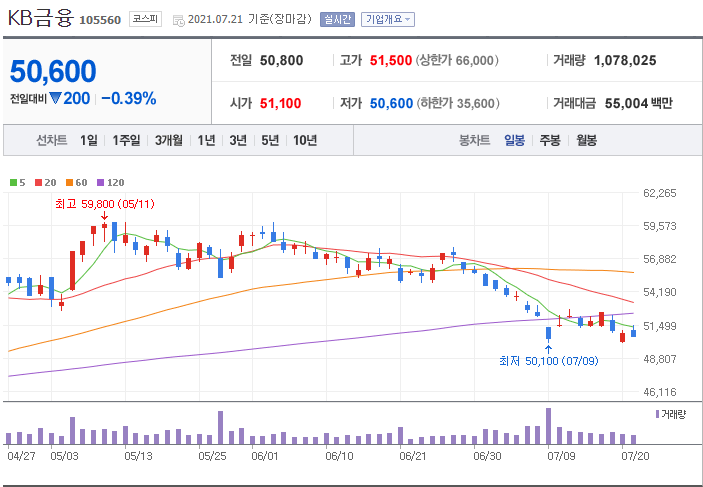Select the 1일 line chart tab

click(89, 140)
